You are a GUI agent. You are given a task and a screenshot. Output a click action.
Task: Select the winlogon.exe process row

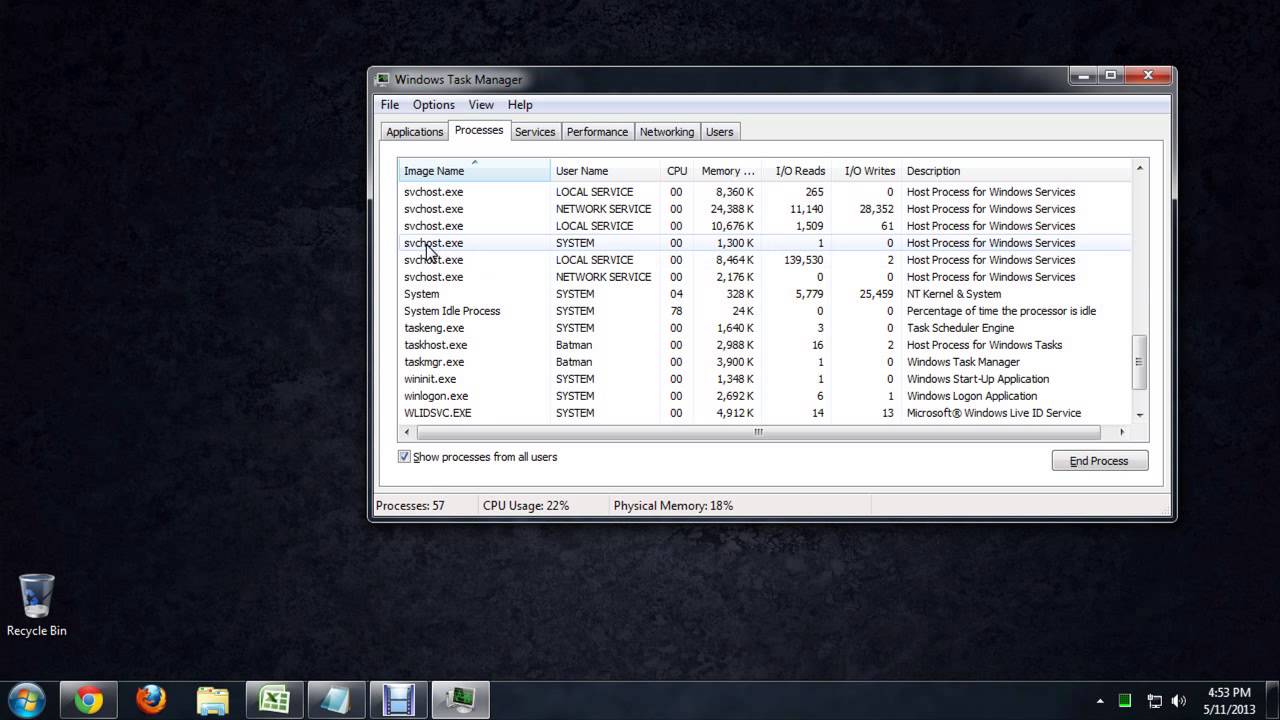(x=764, y=396)
